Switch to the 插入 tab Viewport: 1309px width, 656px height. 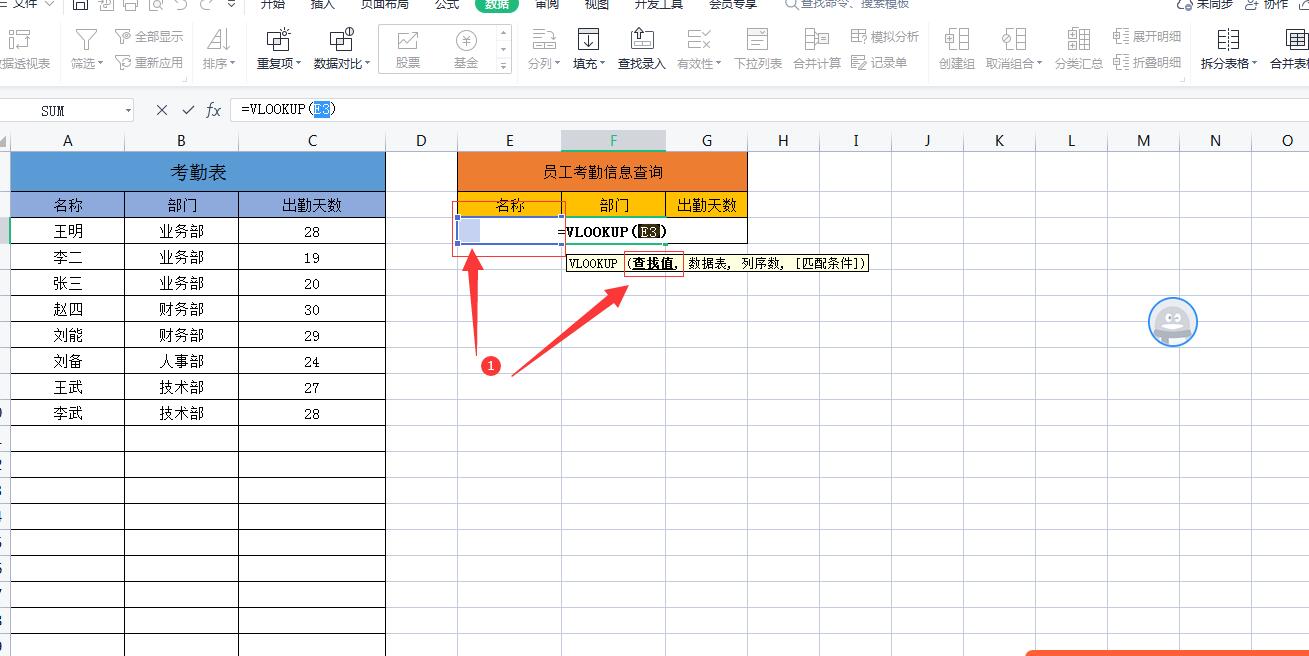[323, 5]
